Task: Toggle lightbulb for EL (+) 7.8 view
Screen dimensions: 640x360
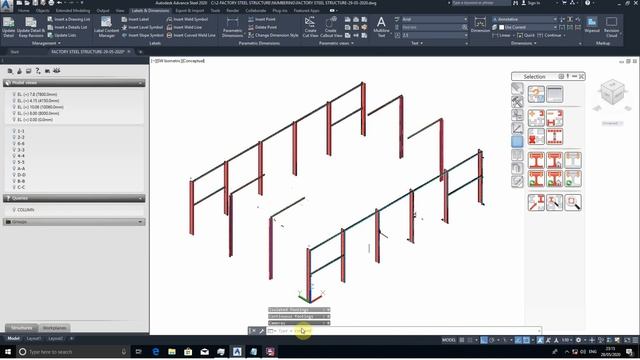Action: [14, 94]
